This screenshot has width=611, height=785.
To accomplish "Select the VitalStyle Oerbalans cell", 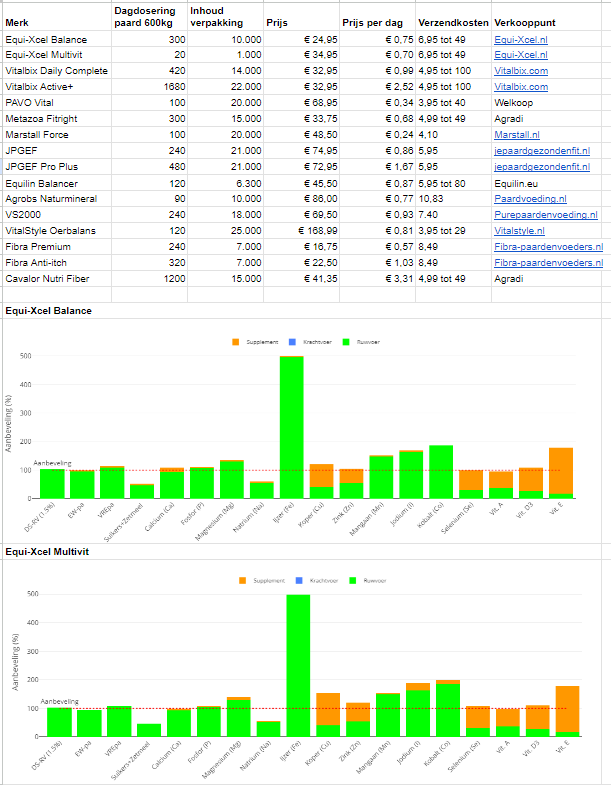I will 57,231.
